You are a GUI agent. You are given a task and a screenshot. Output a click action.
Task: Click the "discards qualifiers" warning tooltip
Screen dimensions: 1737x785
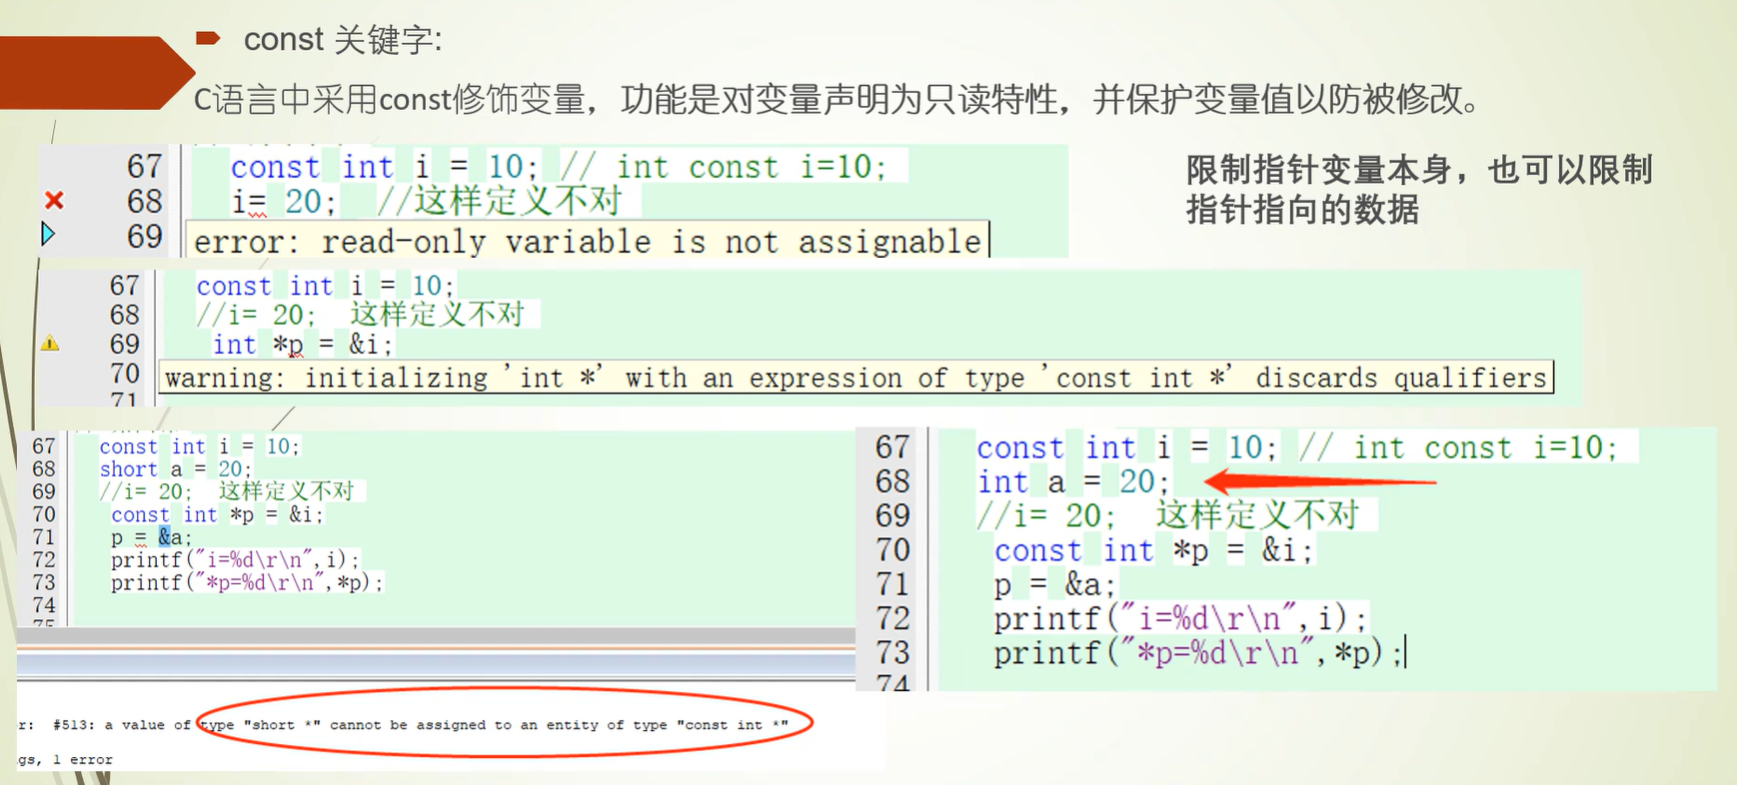855,377
